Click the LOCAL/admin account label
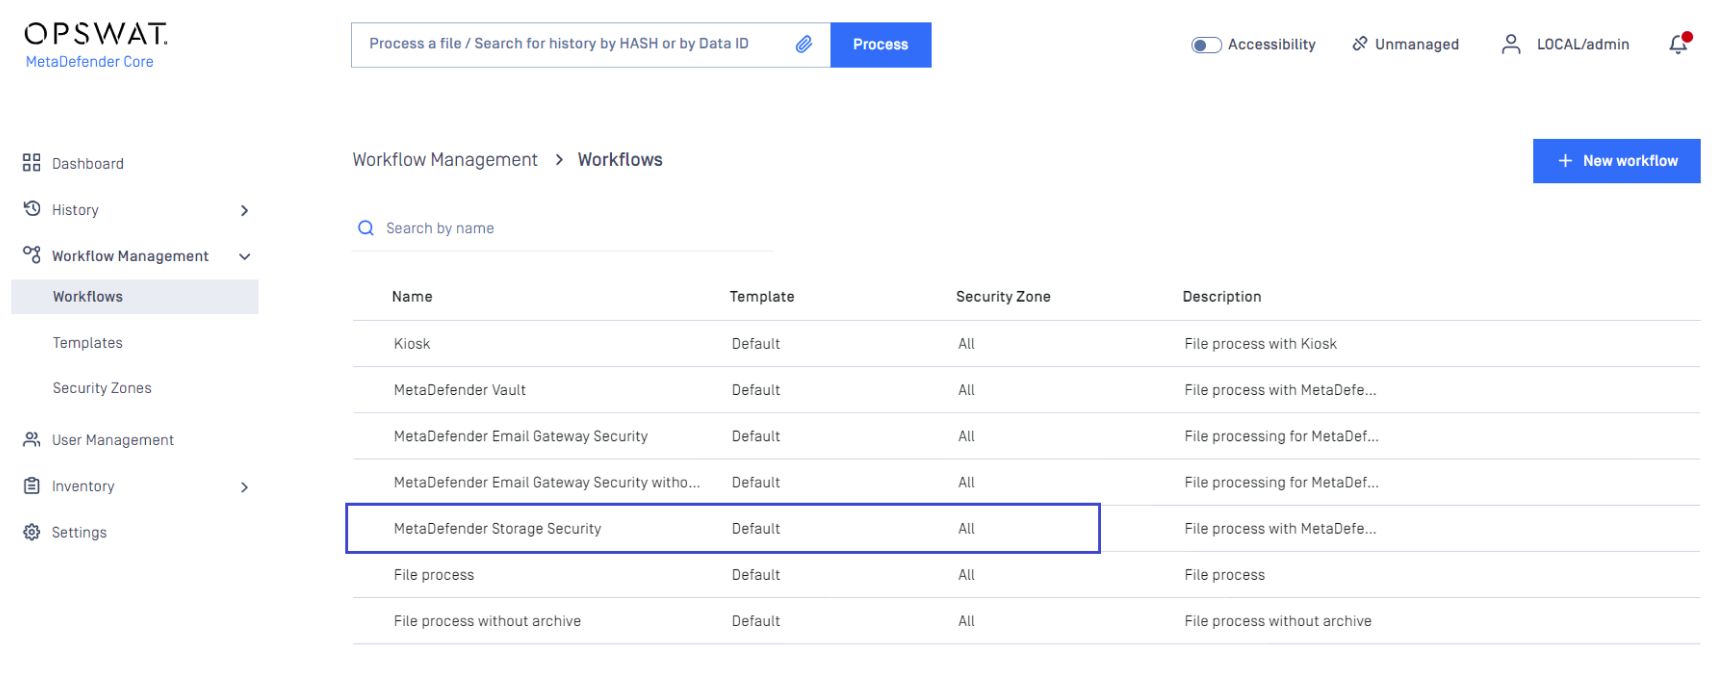 [x=1583, y=44]
